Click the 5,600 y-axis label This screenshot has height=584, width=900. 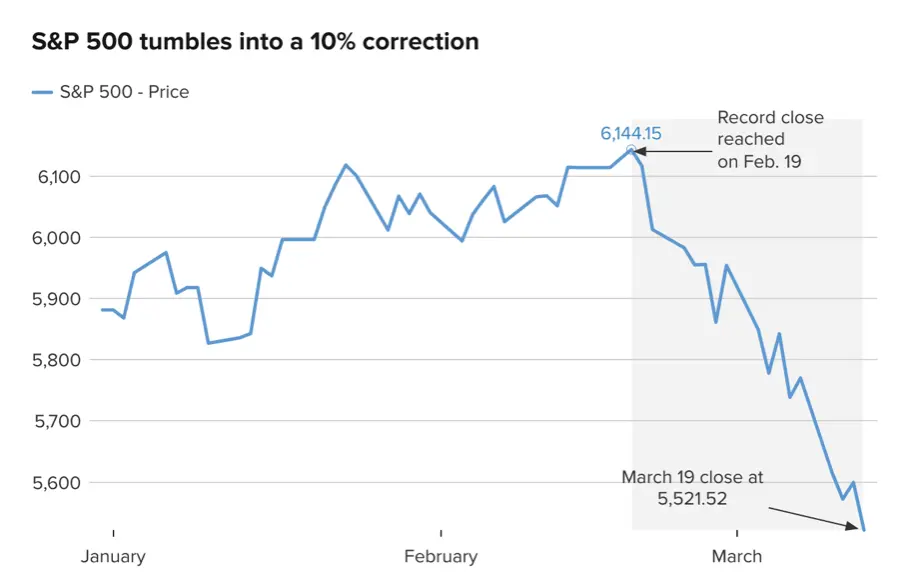click(56, 483)
